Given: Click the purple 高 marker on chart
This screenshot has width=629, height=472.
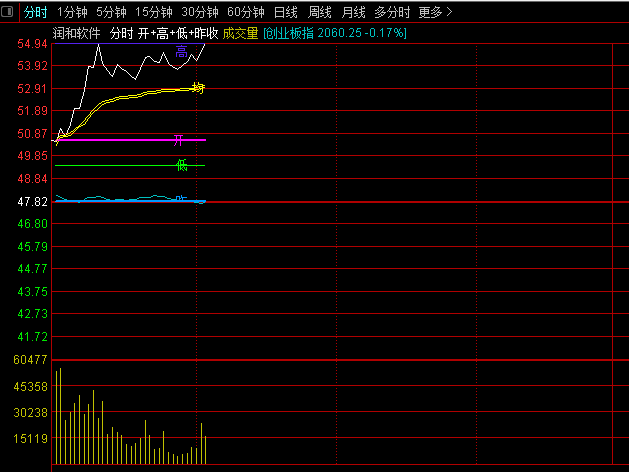Looking at the screenshot, I should pyautogui.click(x=181, y=51).
